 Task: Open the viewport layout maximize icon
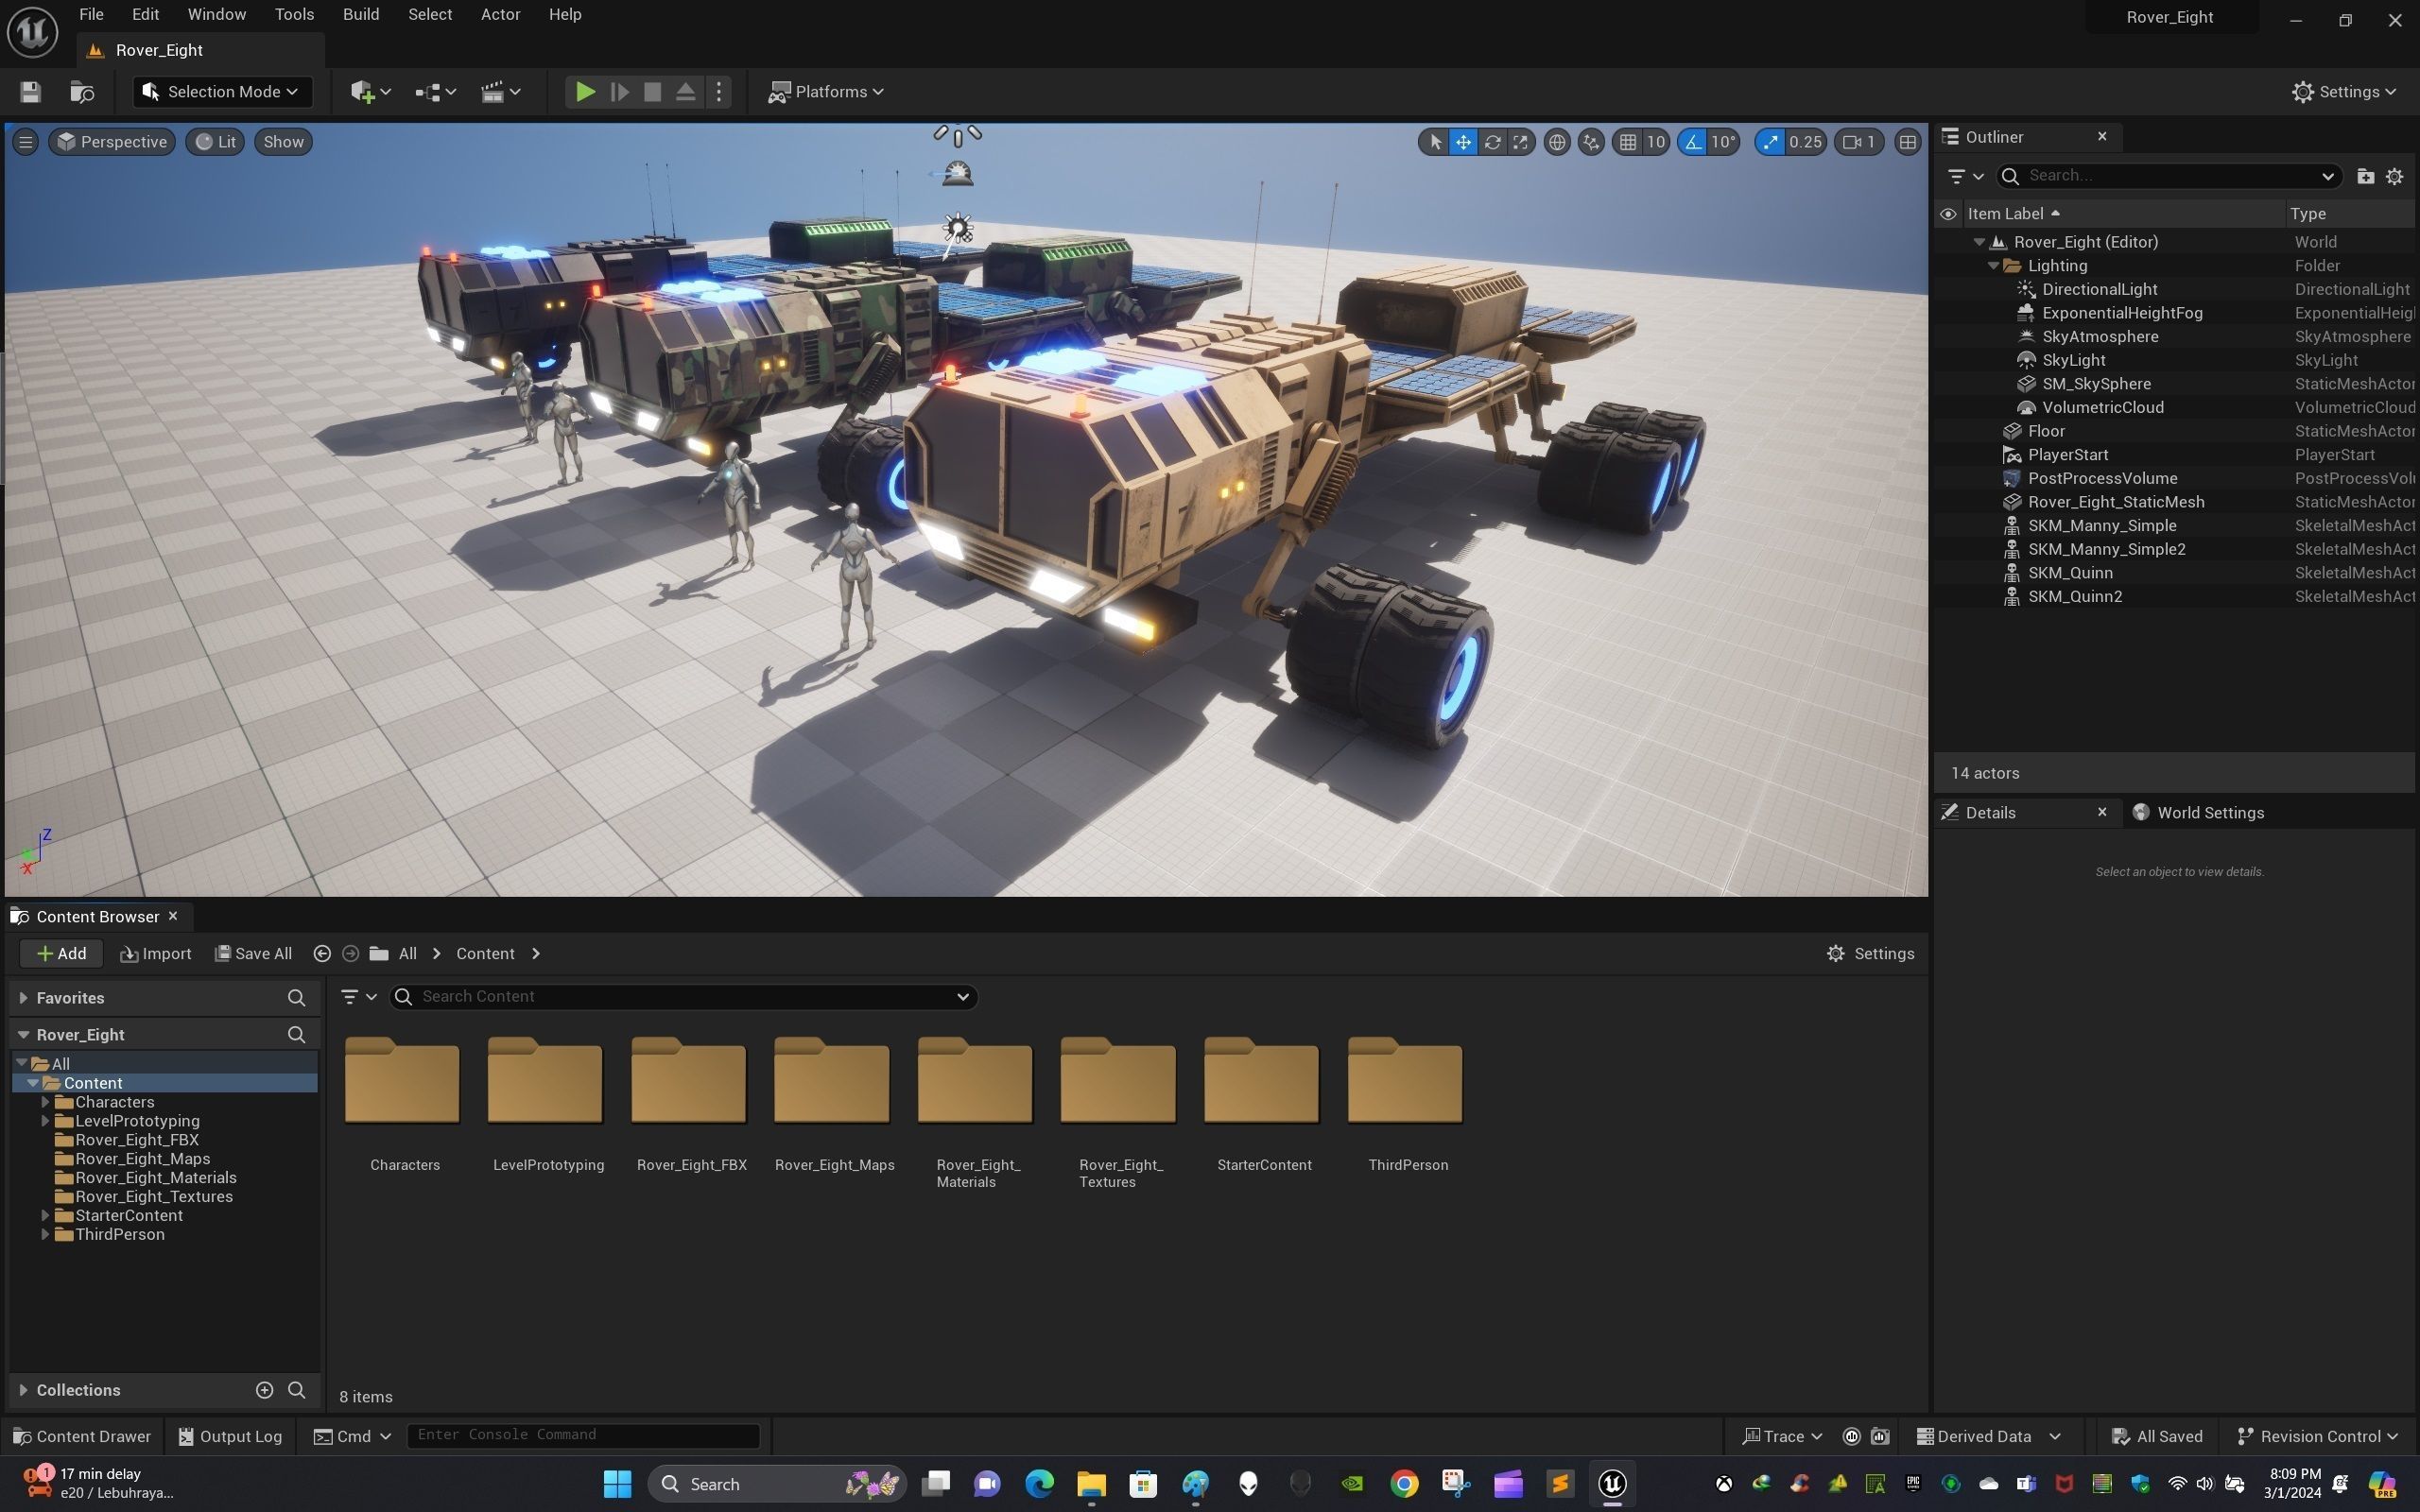[1907, 142]
